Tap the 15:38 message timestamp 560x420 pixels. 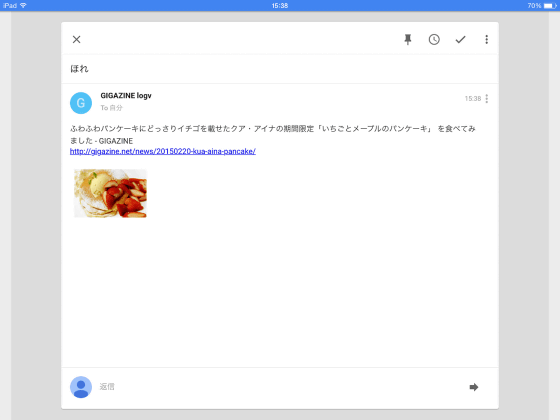(x=473, y=99)
